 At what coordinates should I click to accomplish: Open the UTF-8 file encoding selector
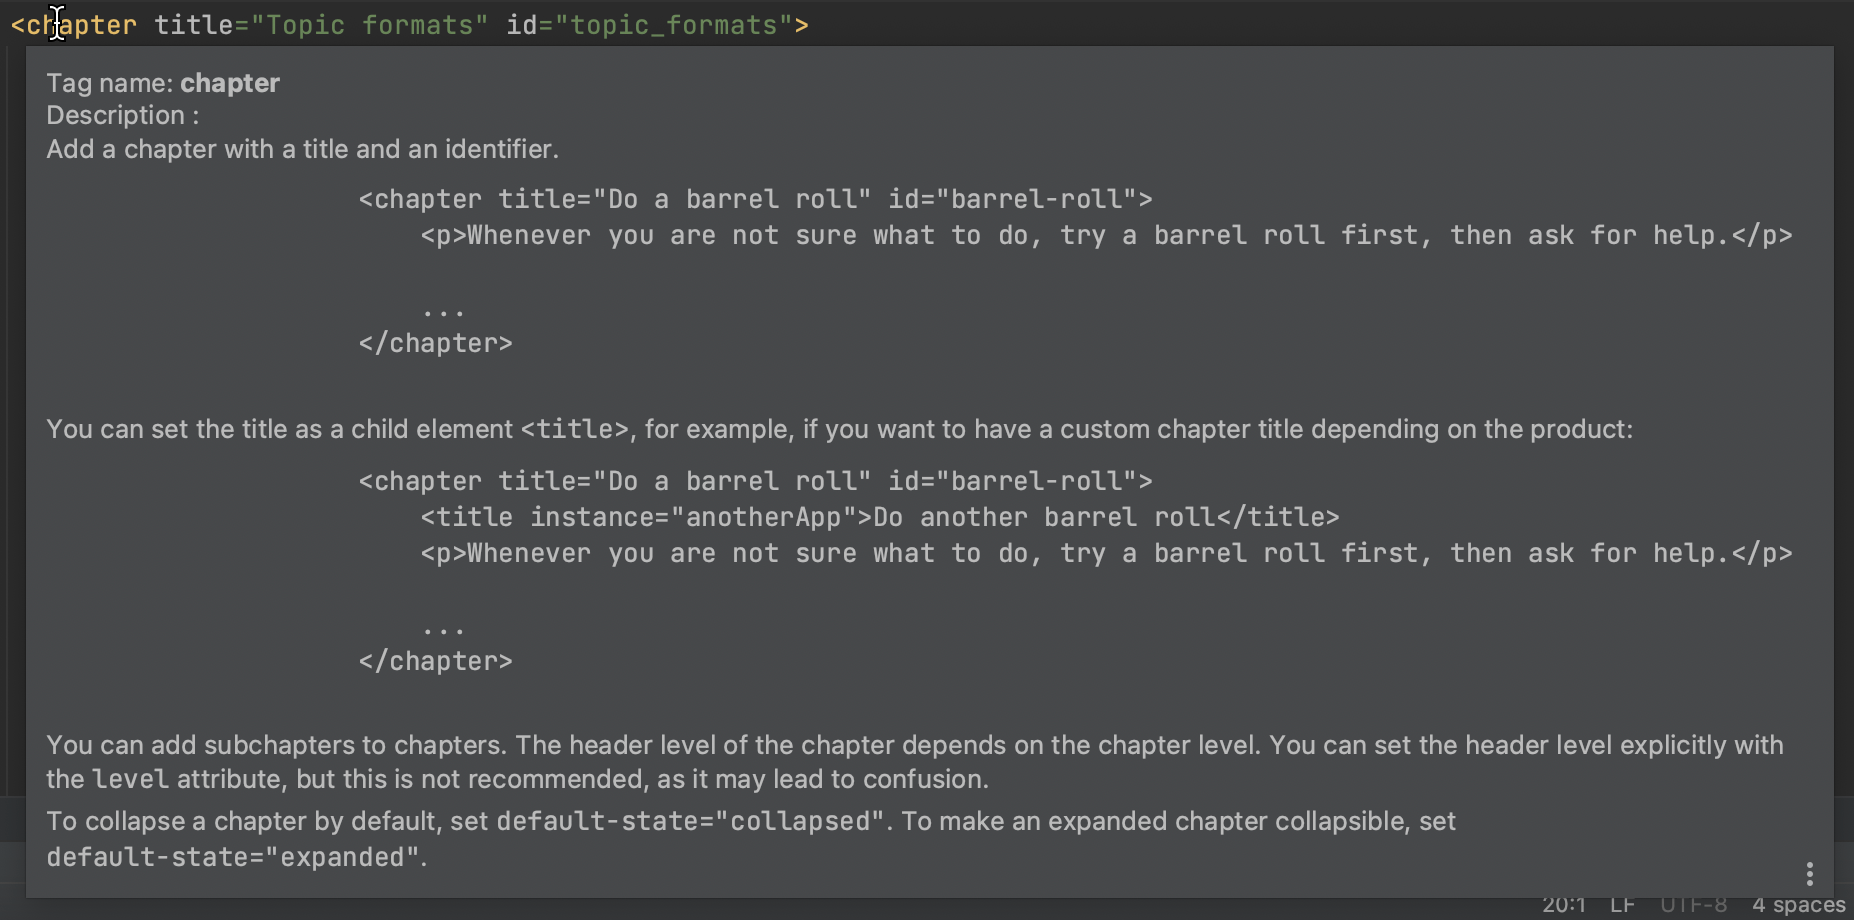[1692, 903]
